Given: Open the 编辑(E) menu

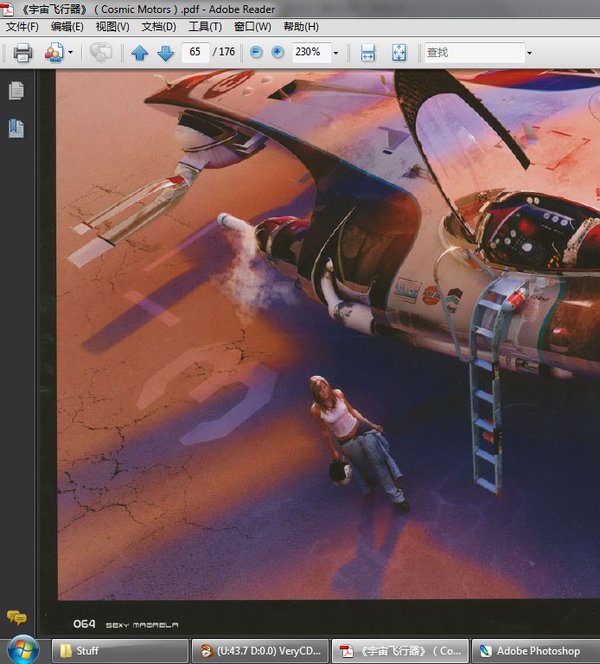Looking at the screenshot, I should (x=67, y=27).
